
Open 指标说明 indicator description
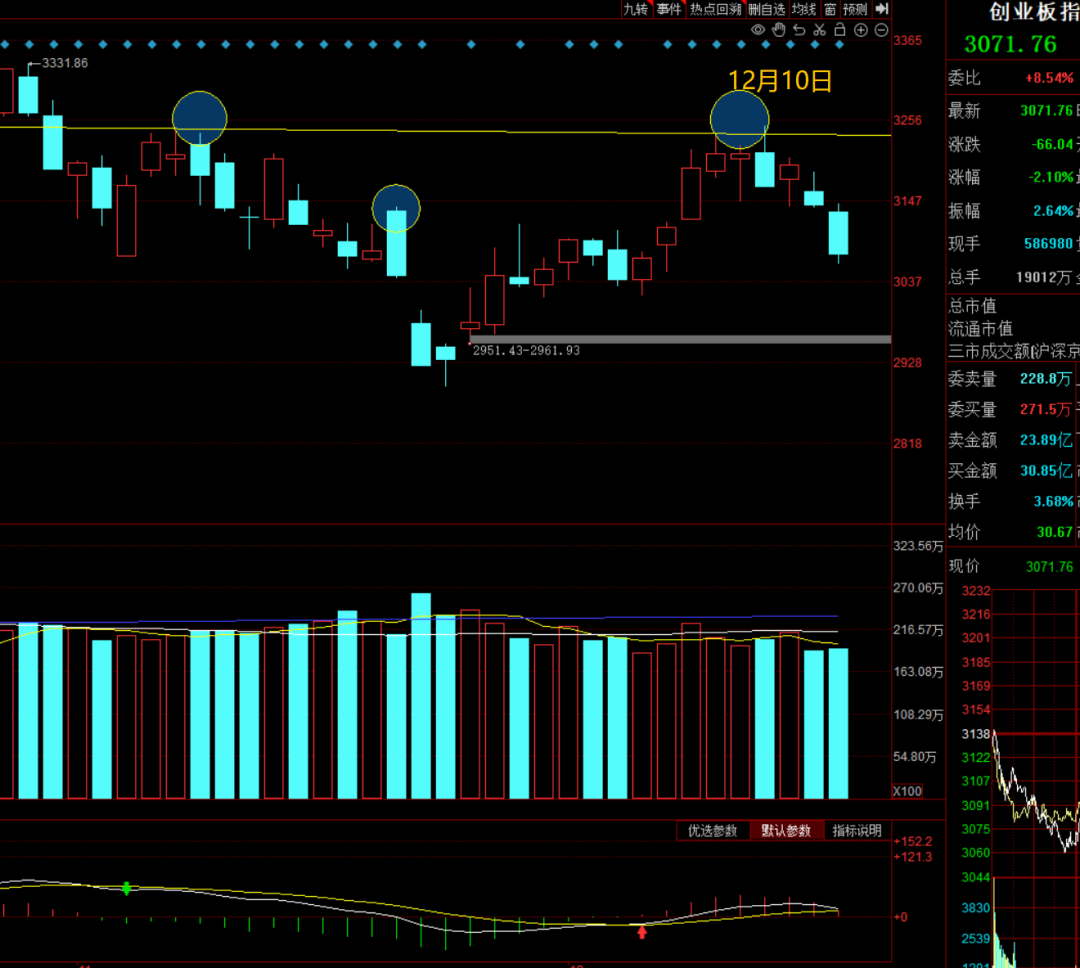[857, 831]
